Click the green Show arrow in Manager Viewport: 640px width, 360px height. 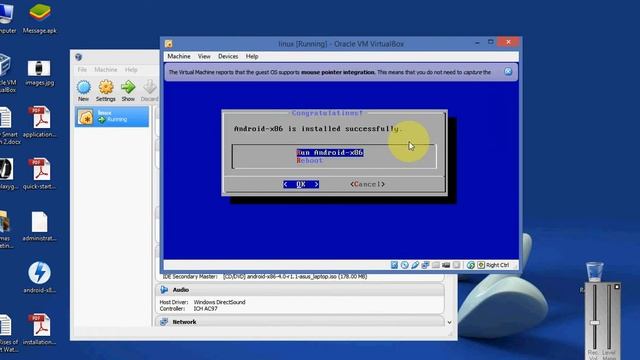128,91
